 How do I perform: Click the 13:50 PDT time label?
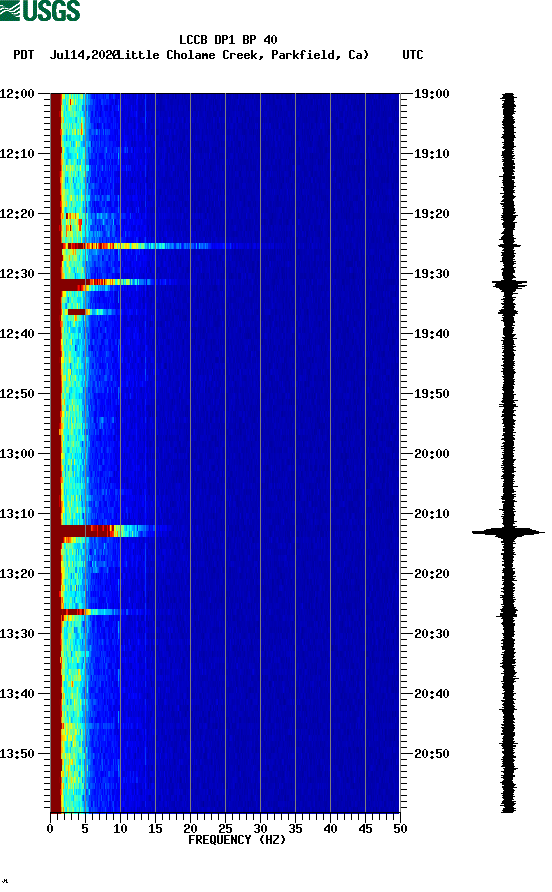point(17,754)
